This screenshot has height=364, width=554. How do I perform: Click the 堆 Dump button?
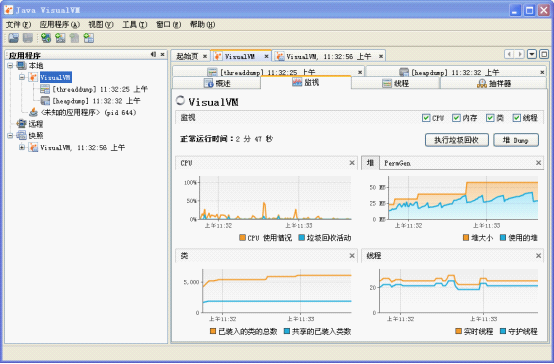click(516, 140)
